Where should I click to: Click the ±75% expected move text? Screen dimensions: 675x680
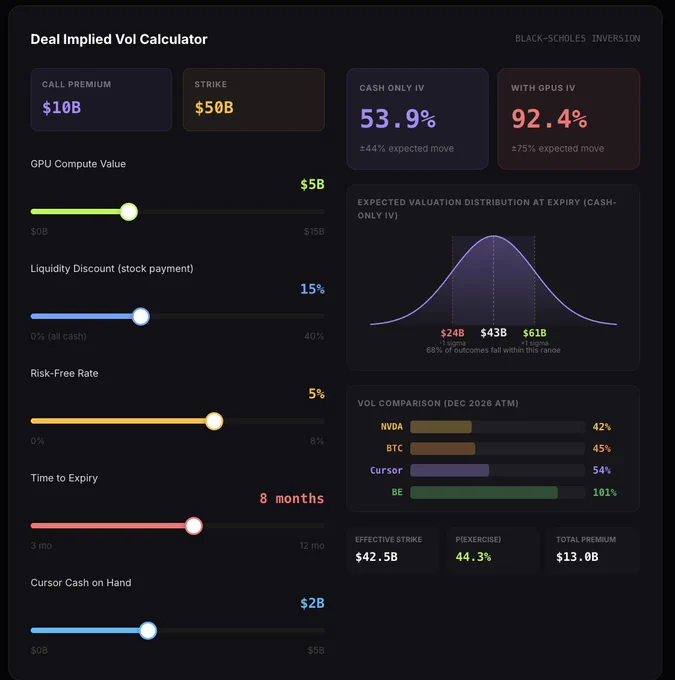(x=557, y=148)
